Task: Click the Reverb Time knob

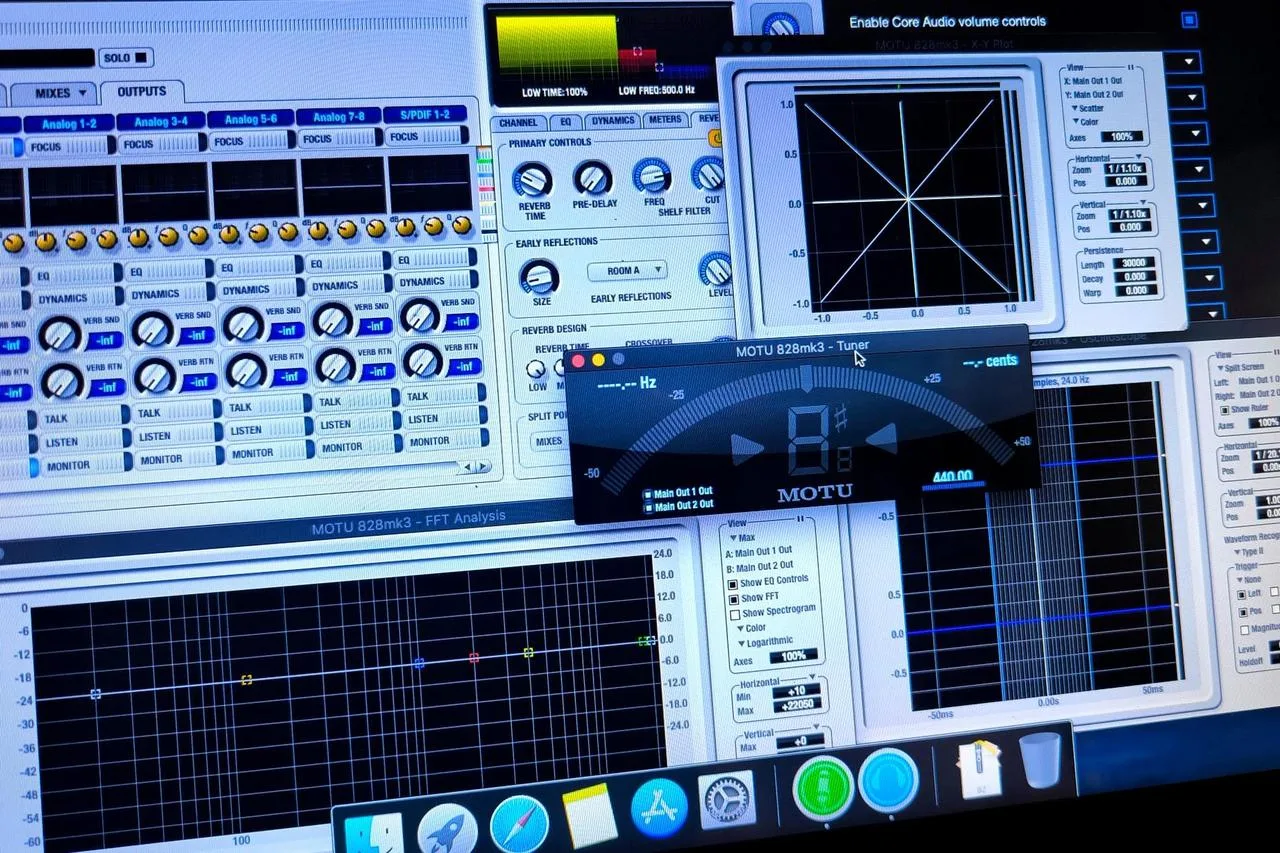Action: coord(532,181)
